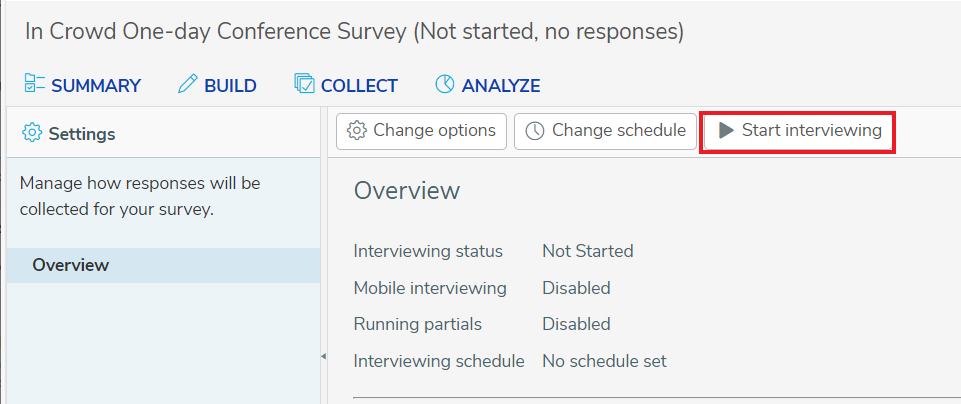Start interviewing via the button label
The image size is (961, 404).
(812, 131)
